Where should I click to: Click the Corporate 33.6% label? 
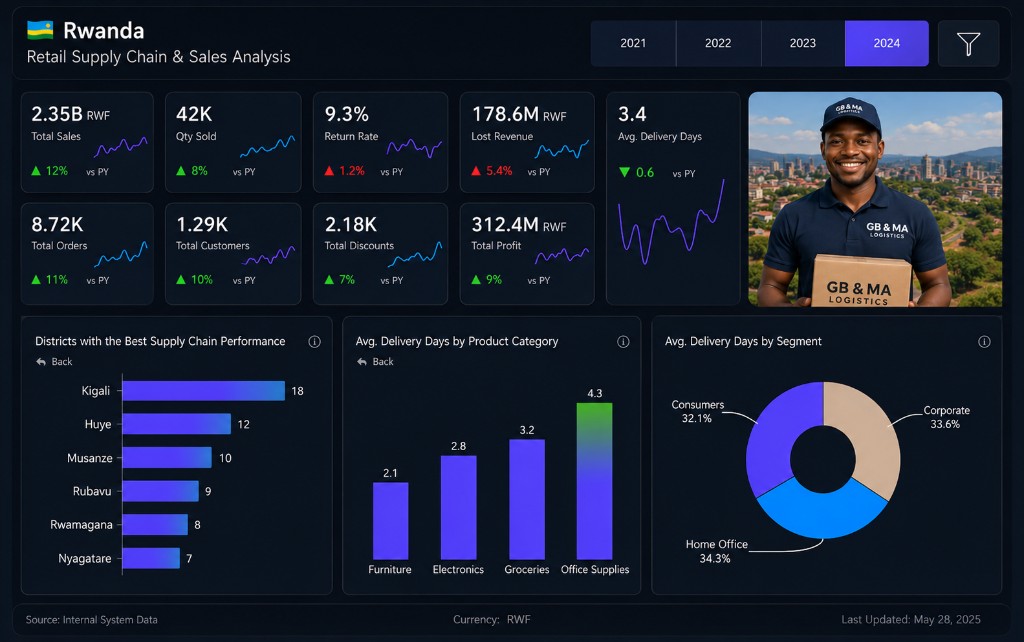tap(946, 417)
